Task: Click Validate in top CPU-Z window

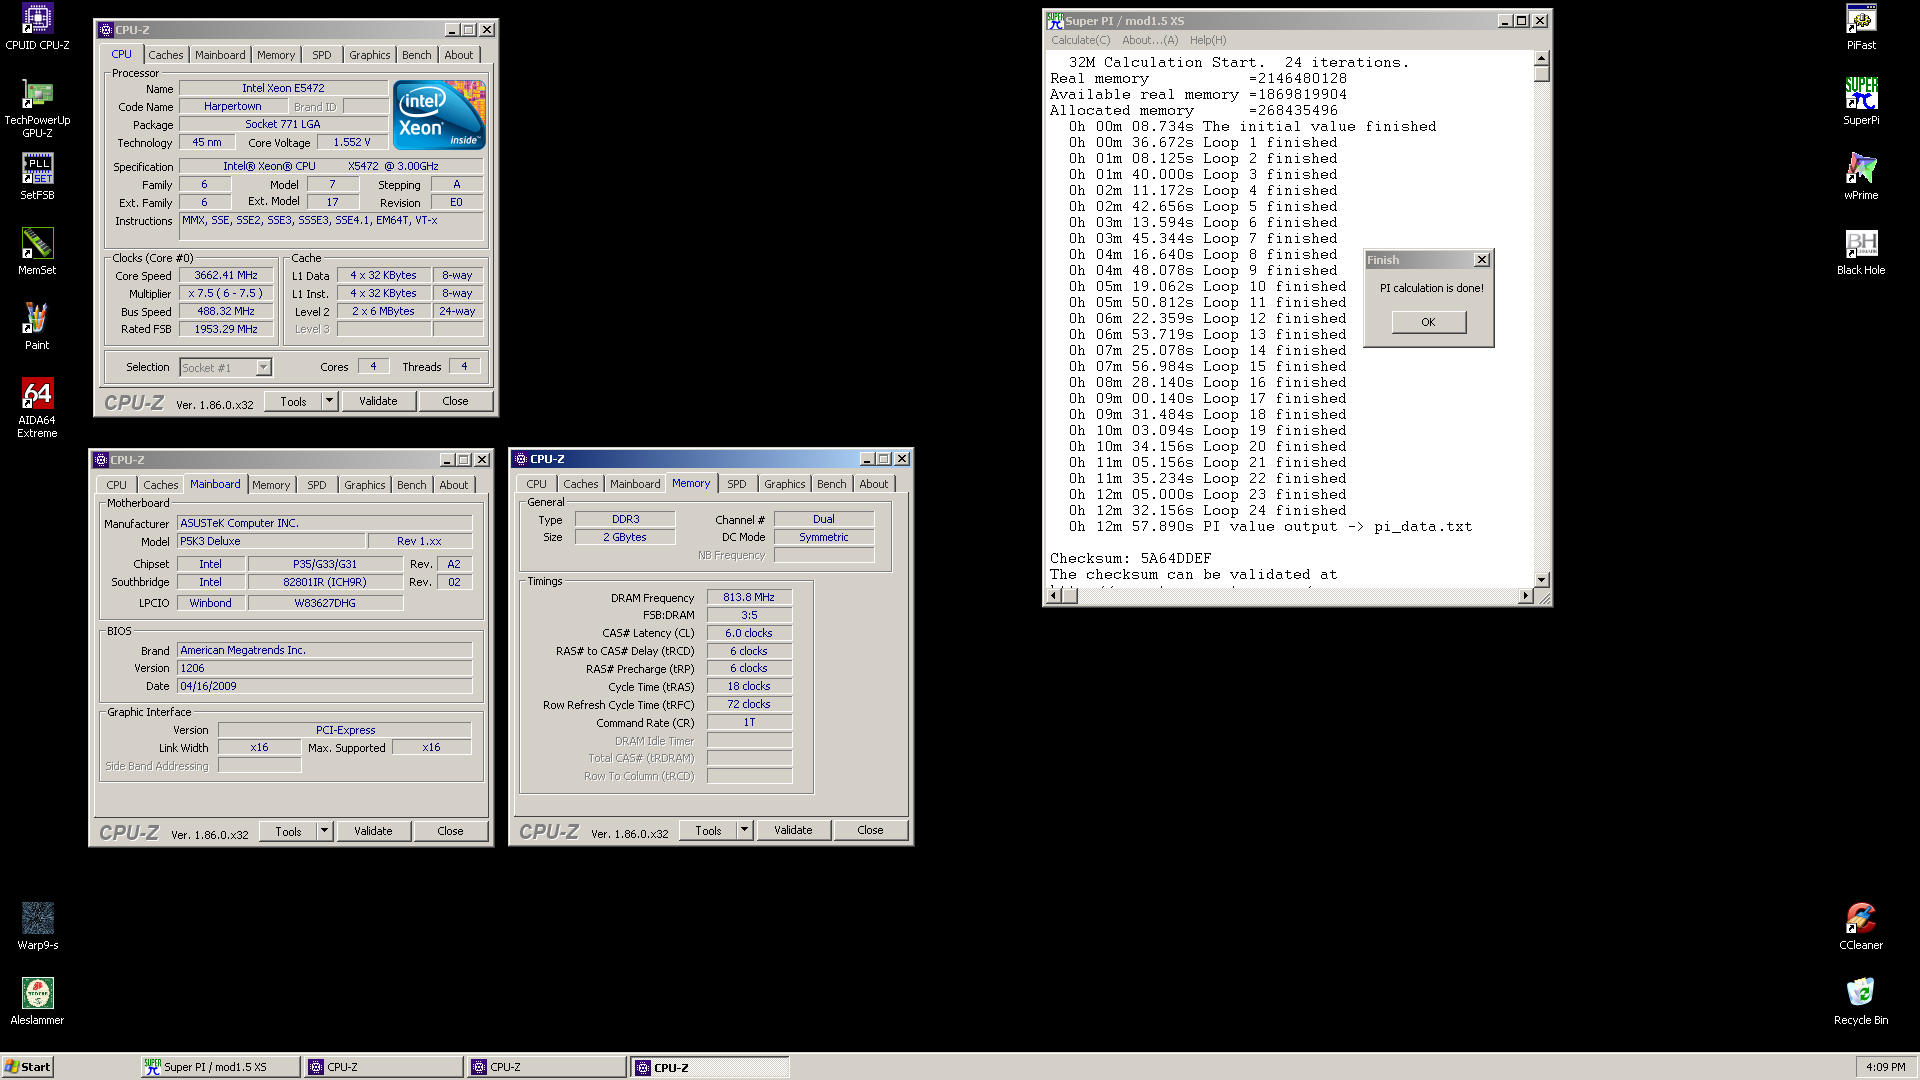Action: 378,401
